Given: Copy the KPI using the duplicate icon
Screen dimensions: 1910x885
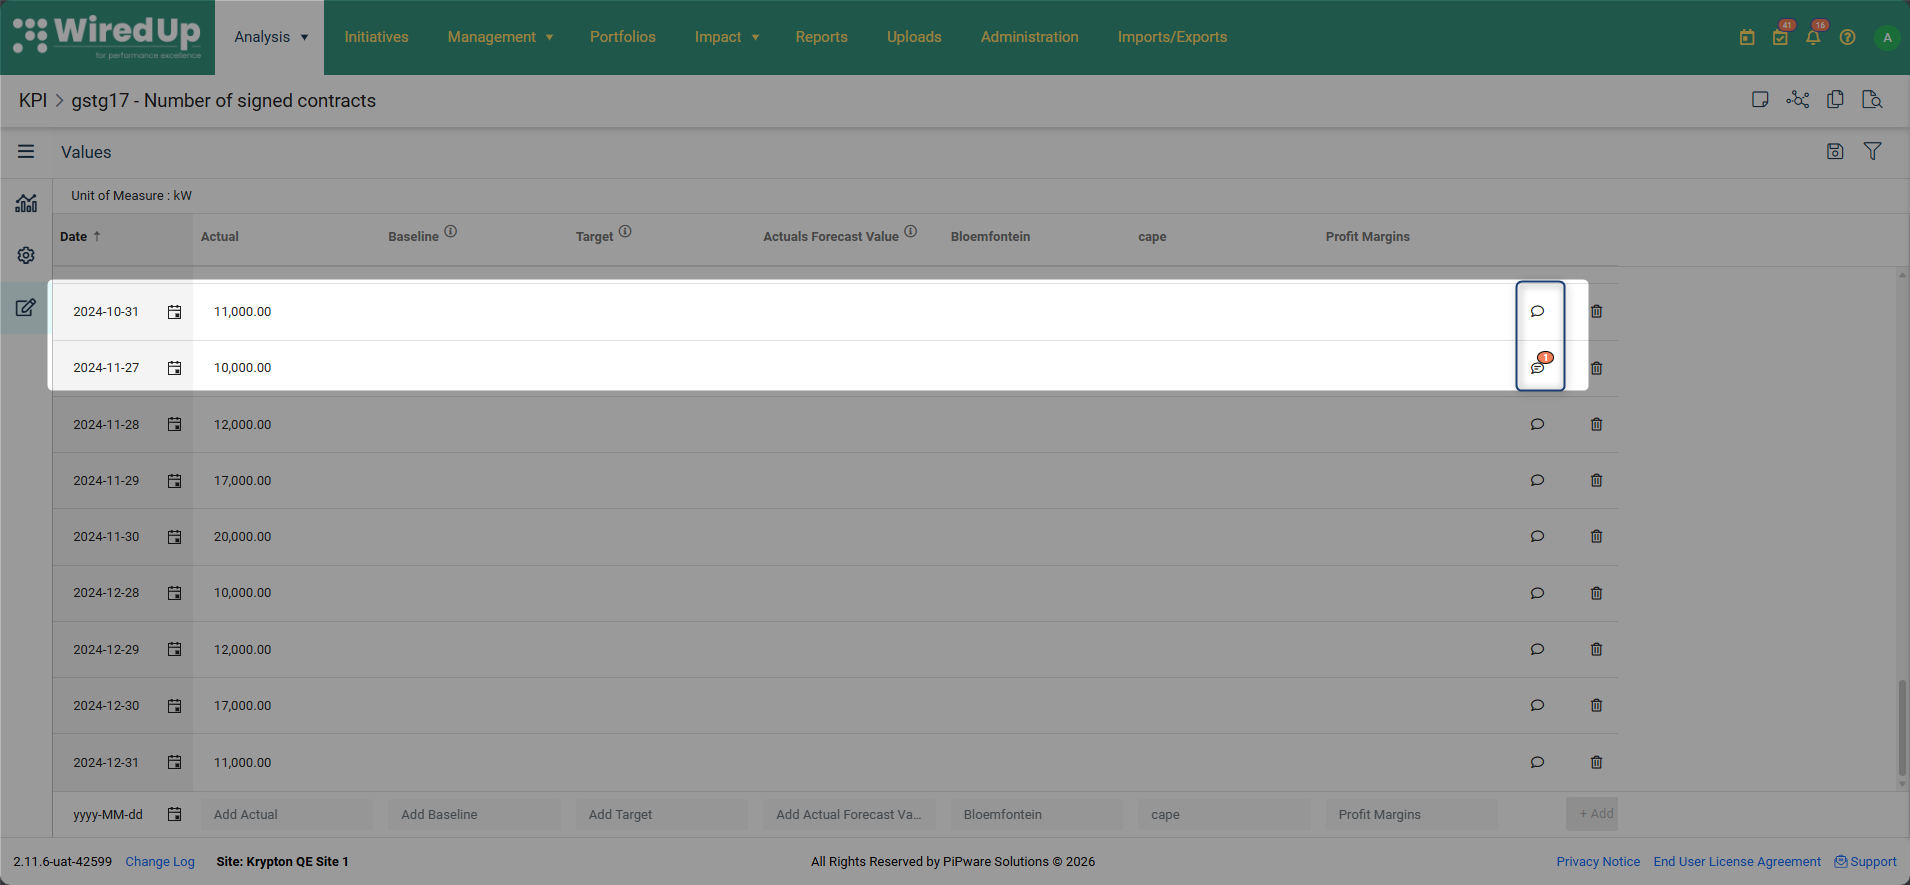Looking at the screenshot, I should (1835, 99).
